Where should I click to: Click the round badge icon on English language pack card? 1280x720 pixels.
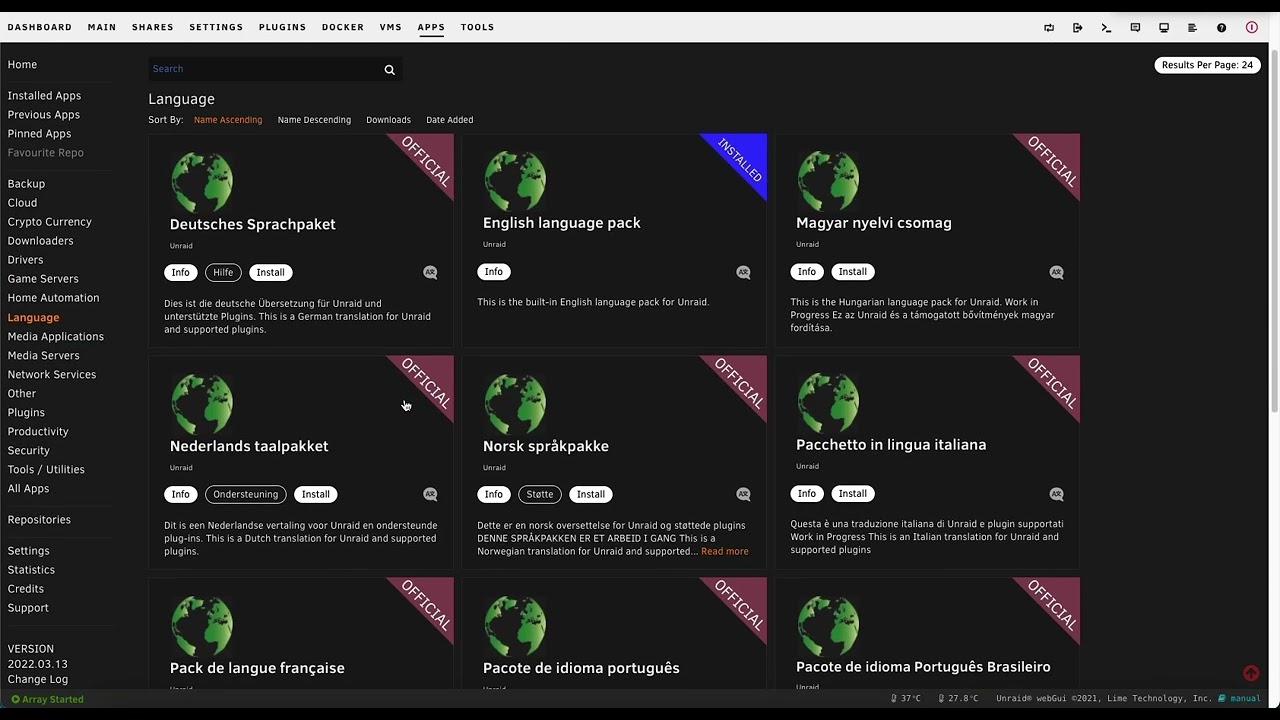(743, 272)
